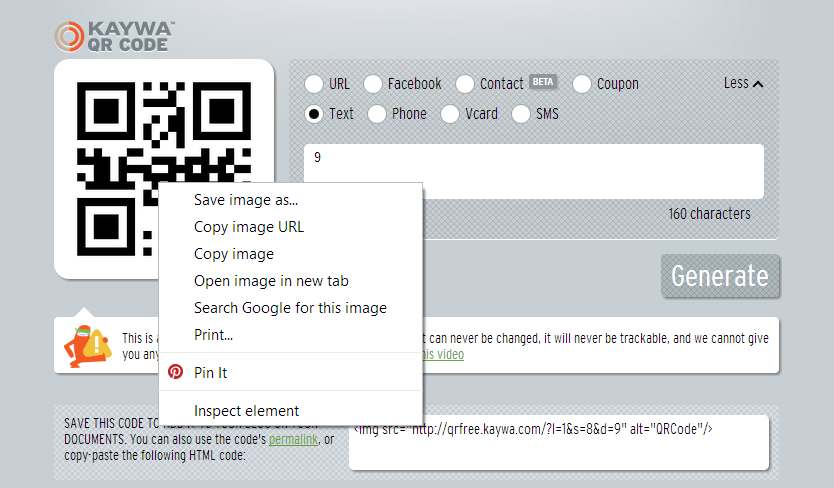Click the Pinterest icon beside Pin It

(x=176, y=371)
